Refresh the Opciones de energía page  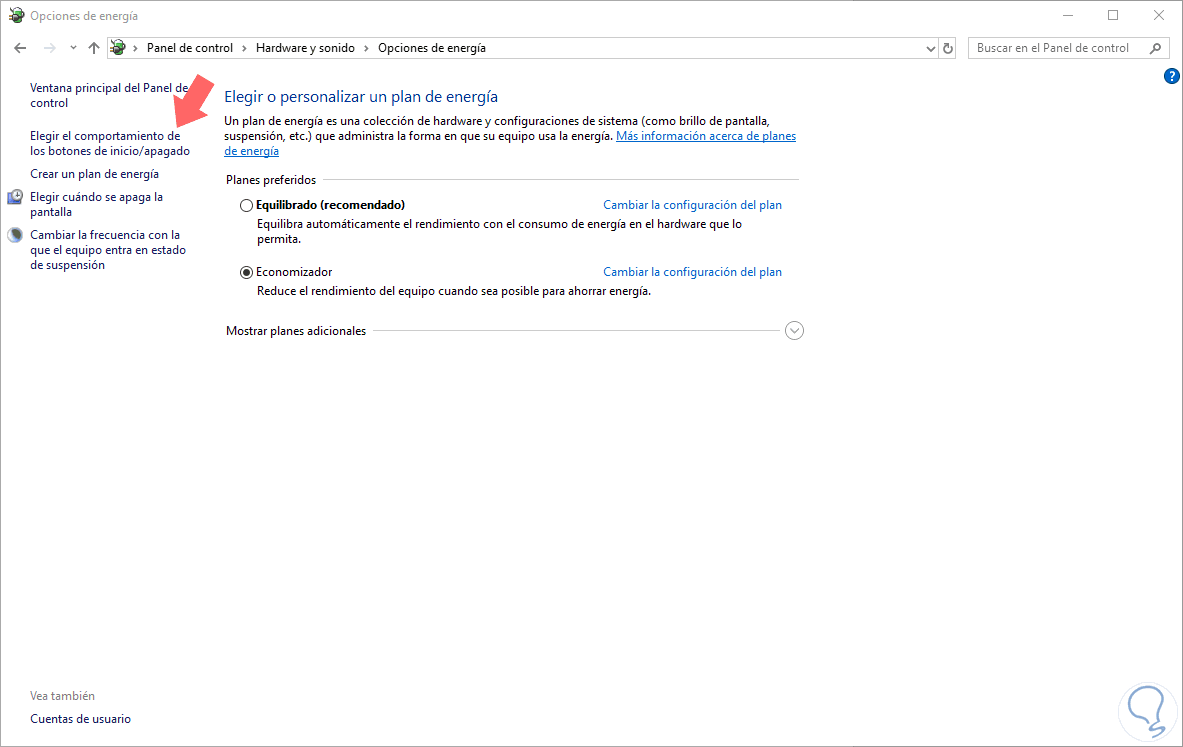(948, 48)
